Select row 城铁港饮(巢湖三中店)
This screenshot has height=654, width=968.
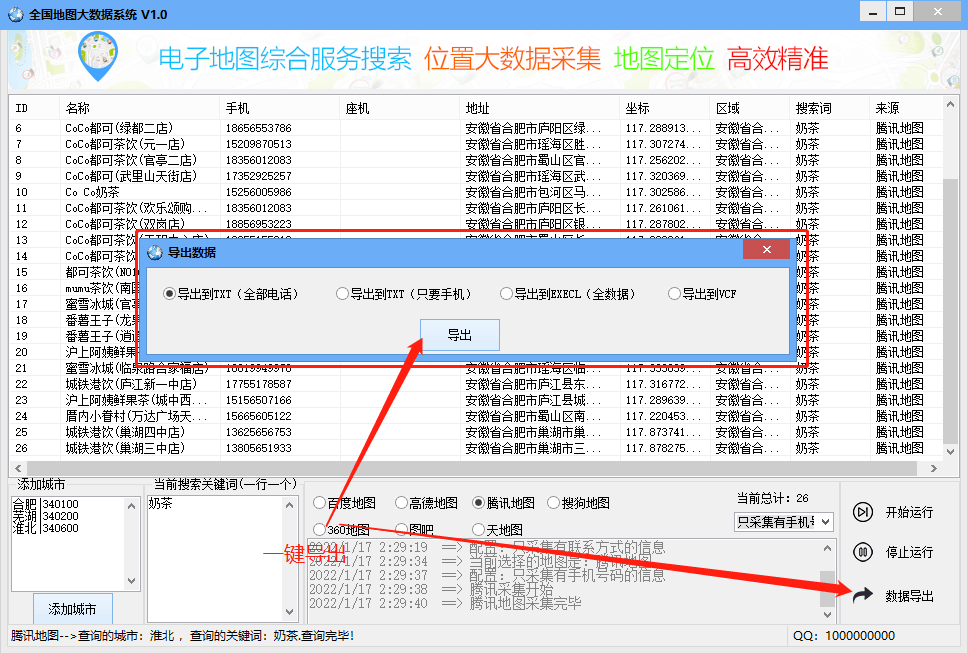click(x=477, y=448)
